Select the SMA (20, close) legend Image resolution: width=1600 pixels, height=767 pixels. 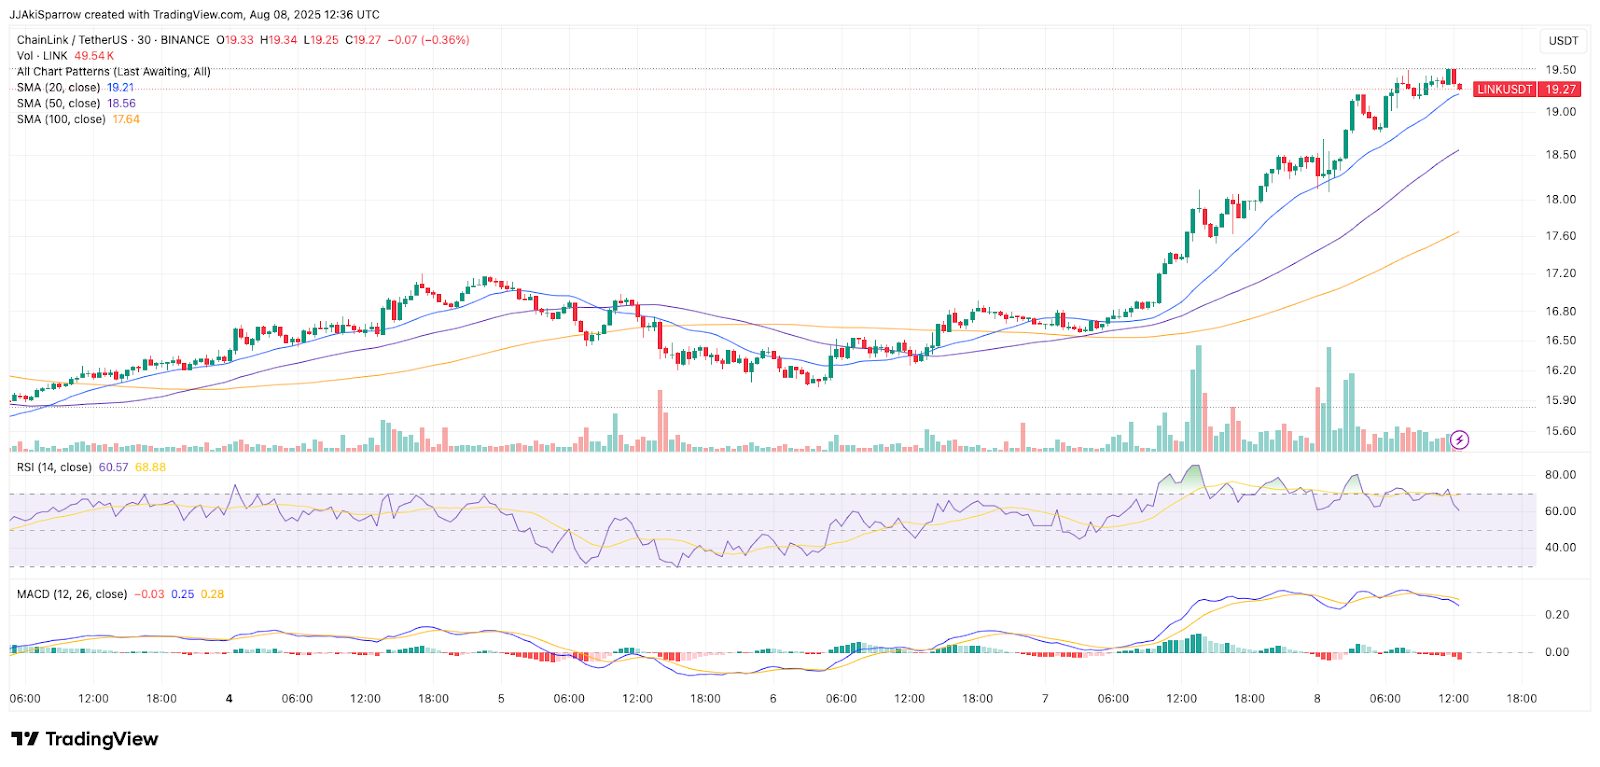[58, 88]
